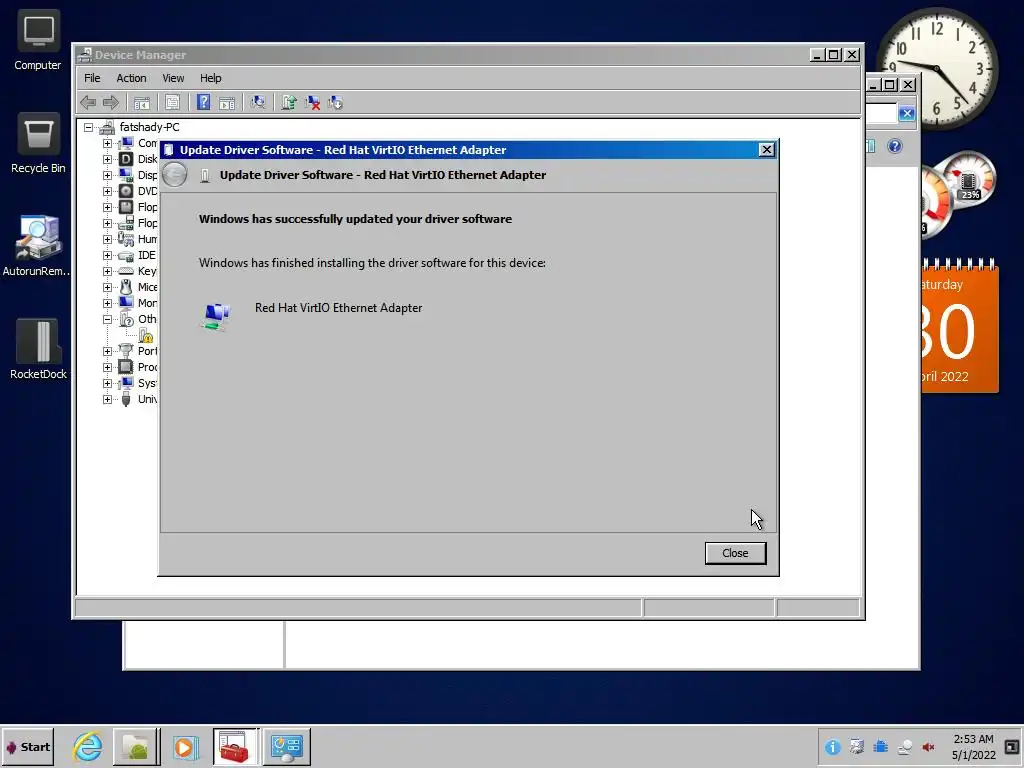Close the Update Driver Software dialog with X
The height and width of the screenshot is (768, 1024).
click(x=767, y=150)
